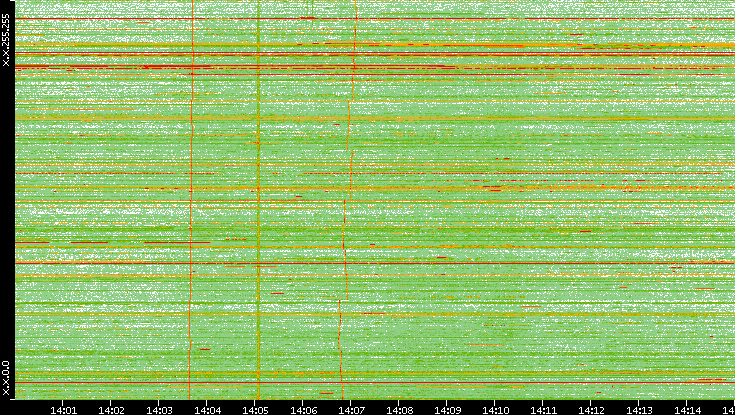This screenshot has height=415, width=735.
Task: Select the 14:04 time axis label
Action: tap(207, 410)
